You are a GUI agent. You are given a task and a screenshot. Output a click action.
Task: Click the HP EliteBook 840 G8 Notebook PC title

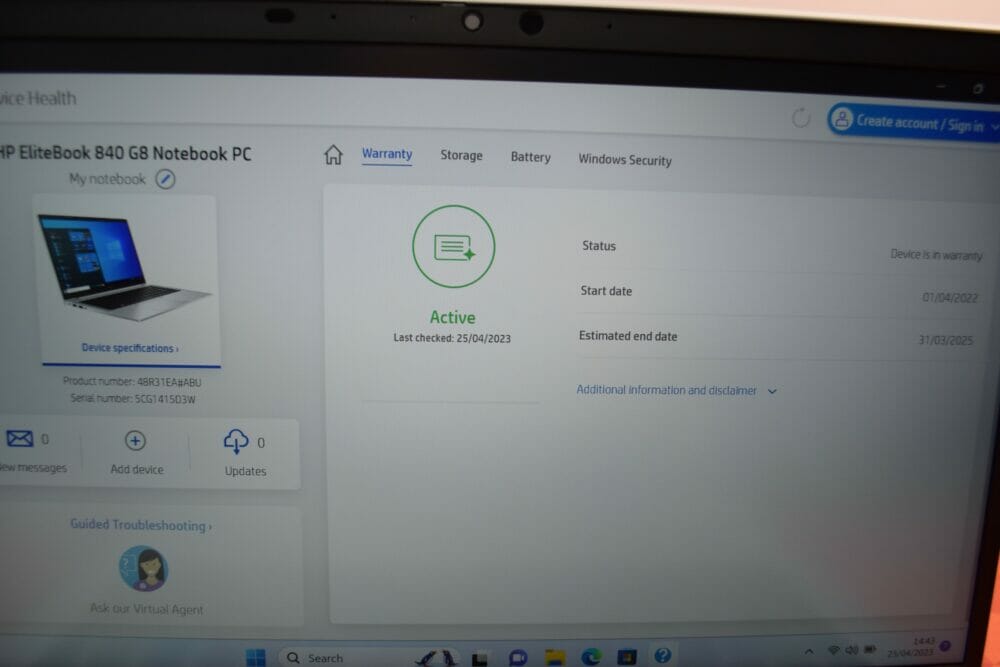coord(126,154)
